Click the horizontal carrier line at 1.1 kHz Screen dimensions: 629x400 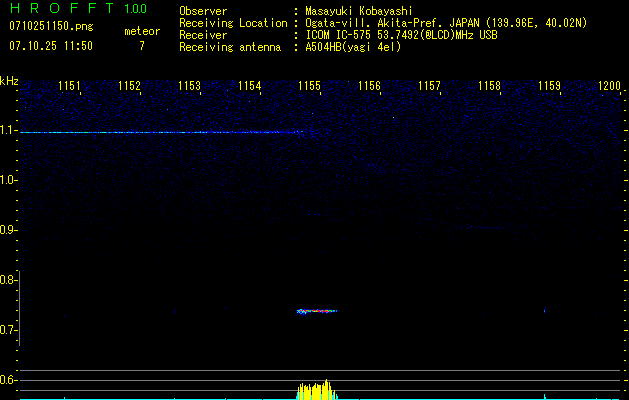click(x=160, y=132)
